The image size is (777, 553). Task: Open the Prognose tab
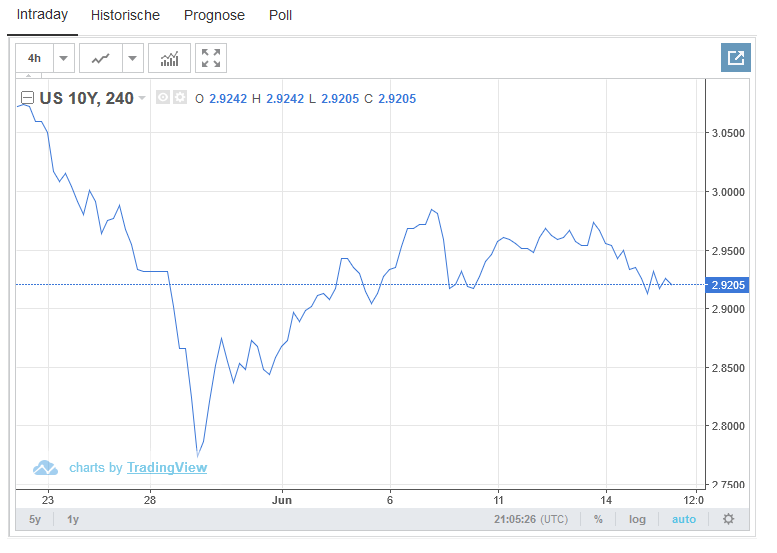[x=215, y=16]
